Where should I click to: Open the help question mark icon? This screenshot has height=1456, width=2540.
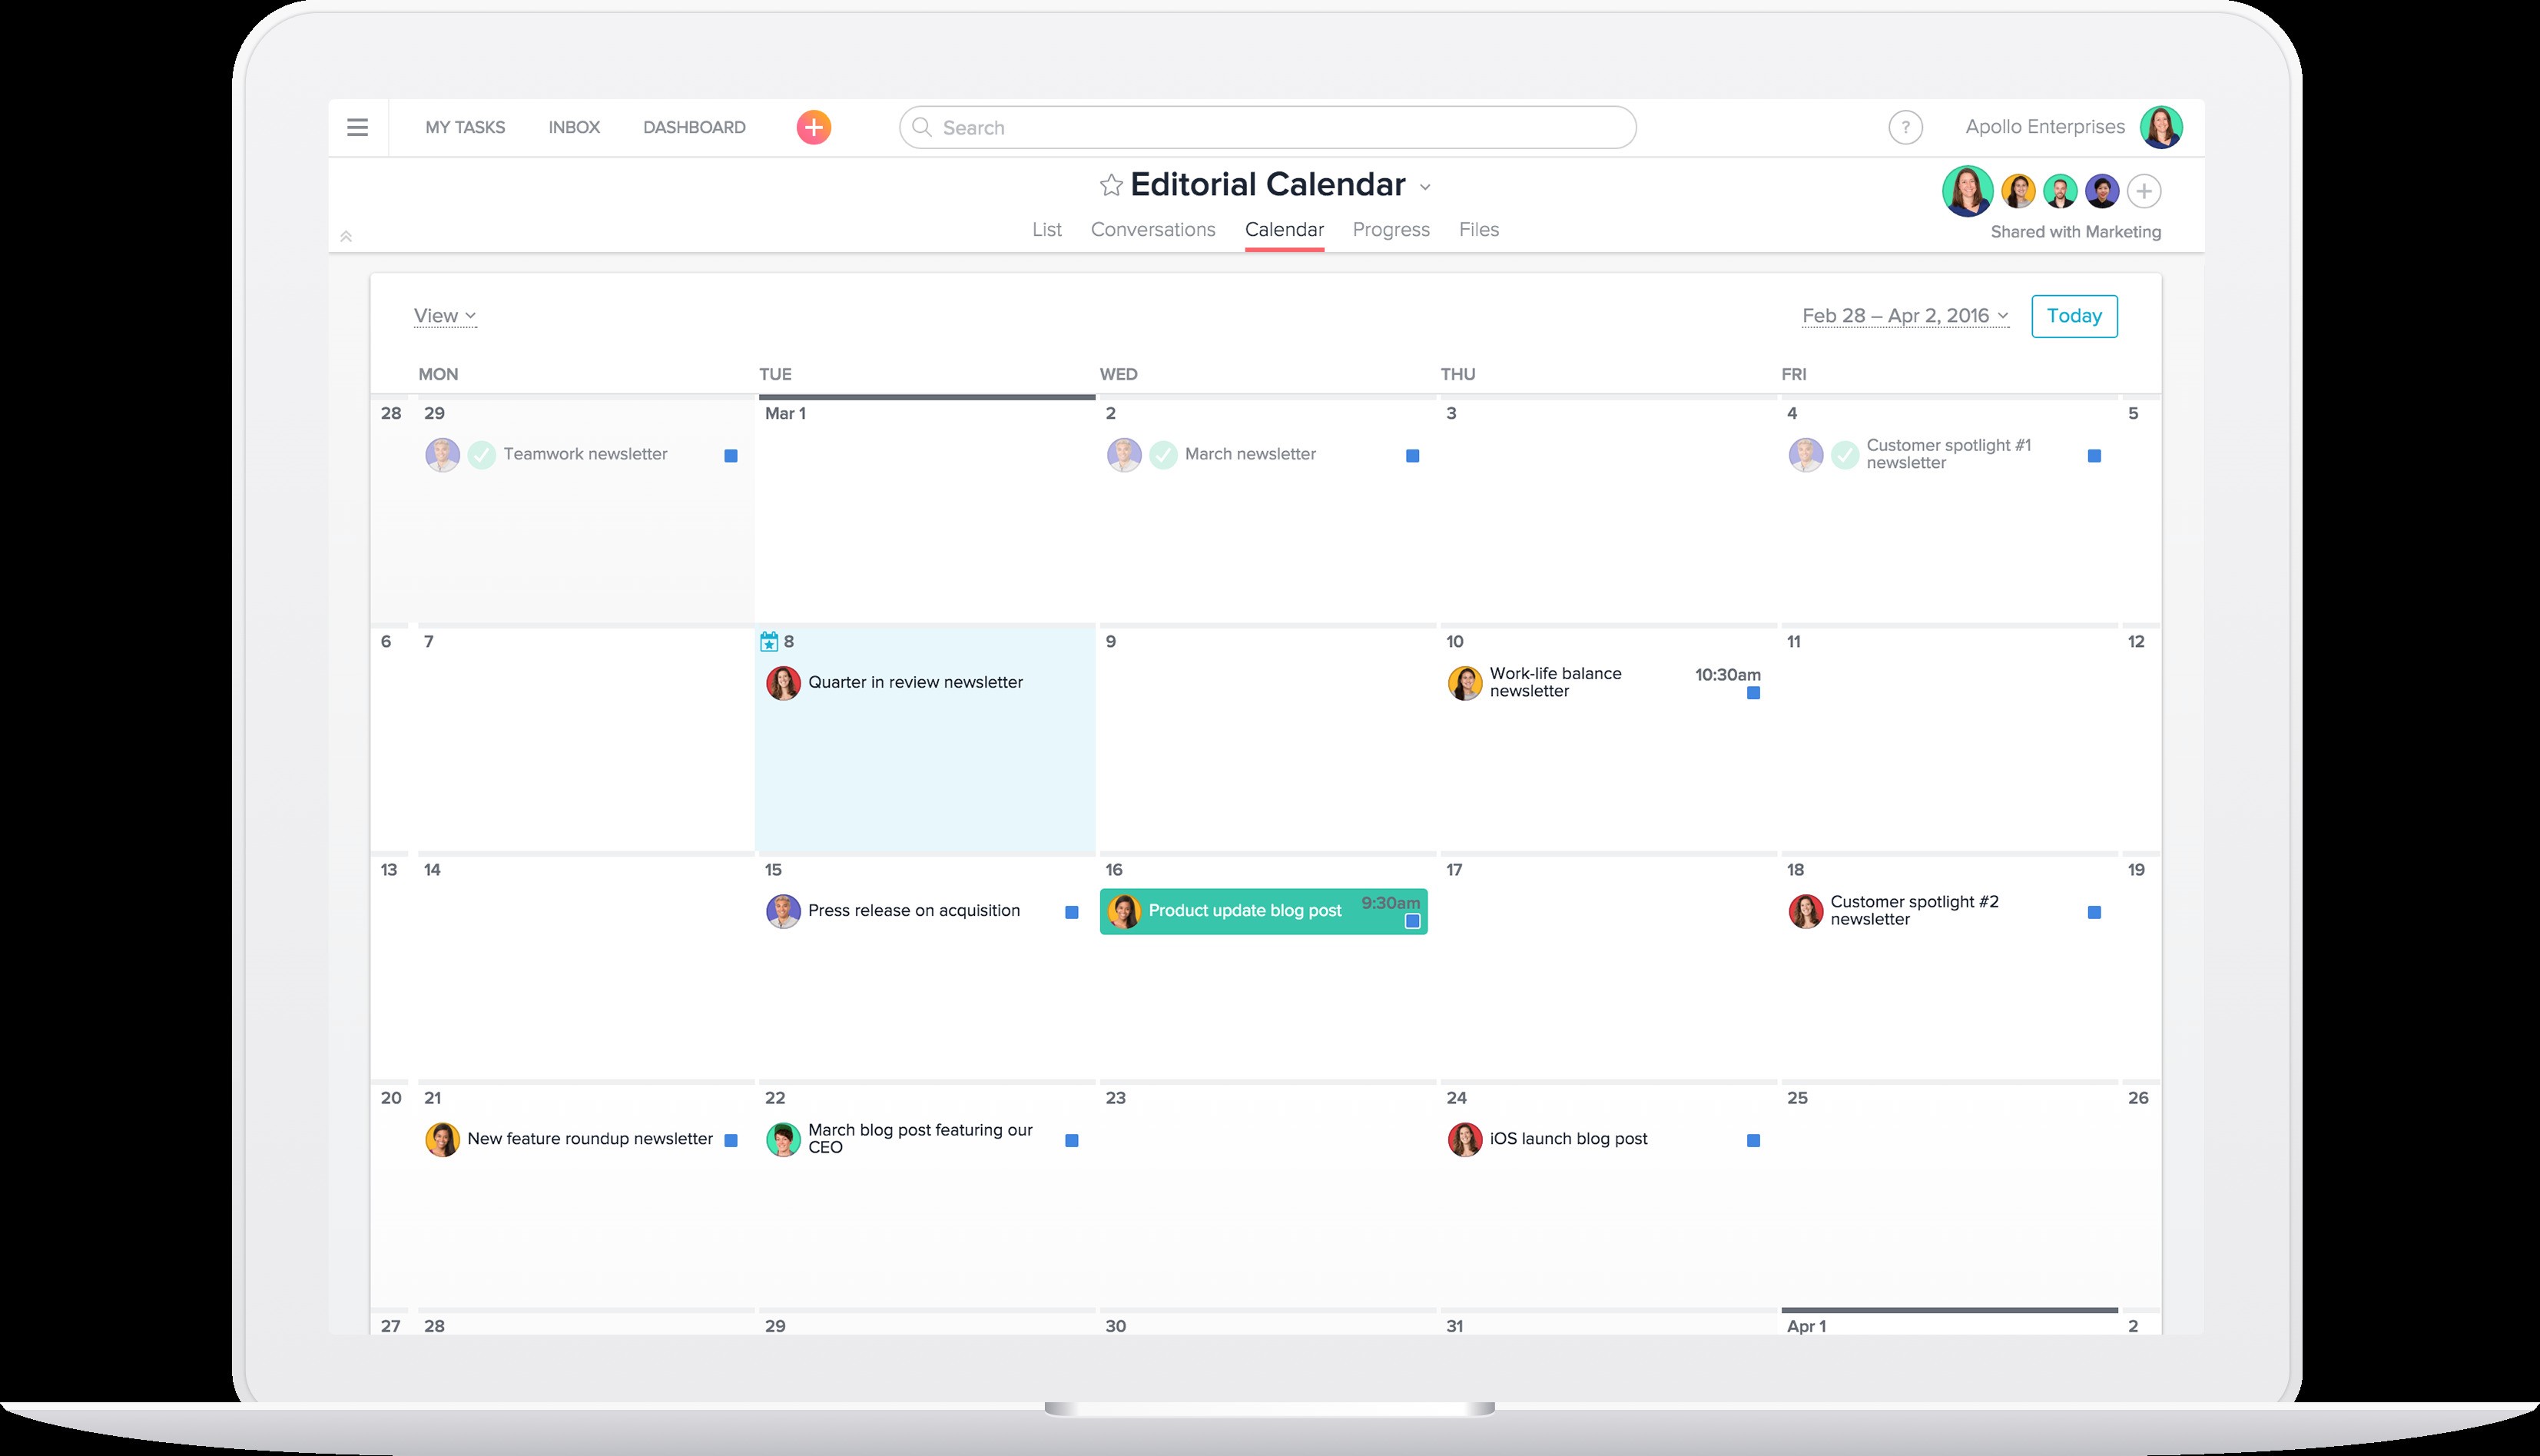pos(1905,127)
